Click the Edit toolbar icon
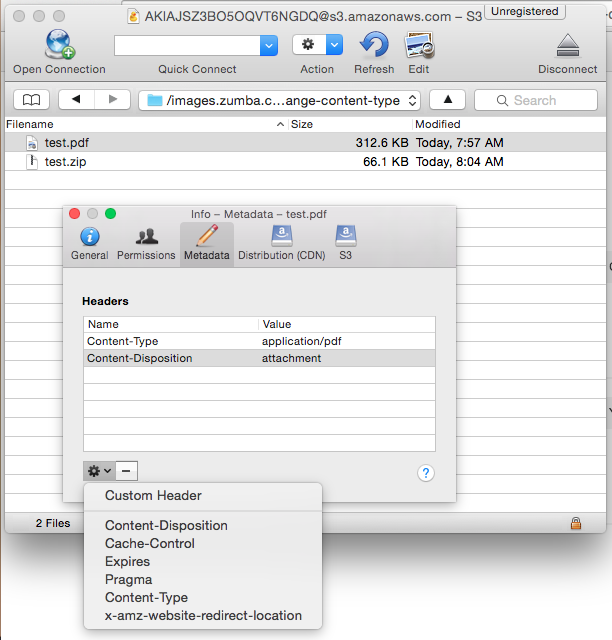Image resolution: width=612 pixels, height=640 pixels. click(419, 45)
